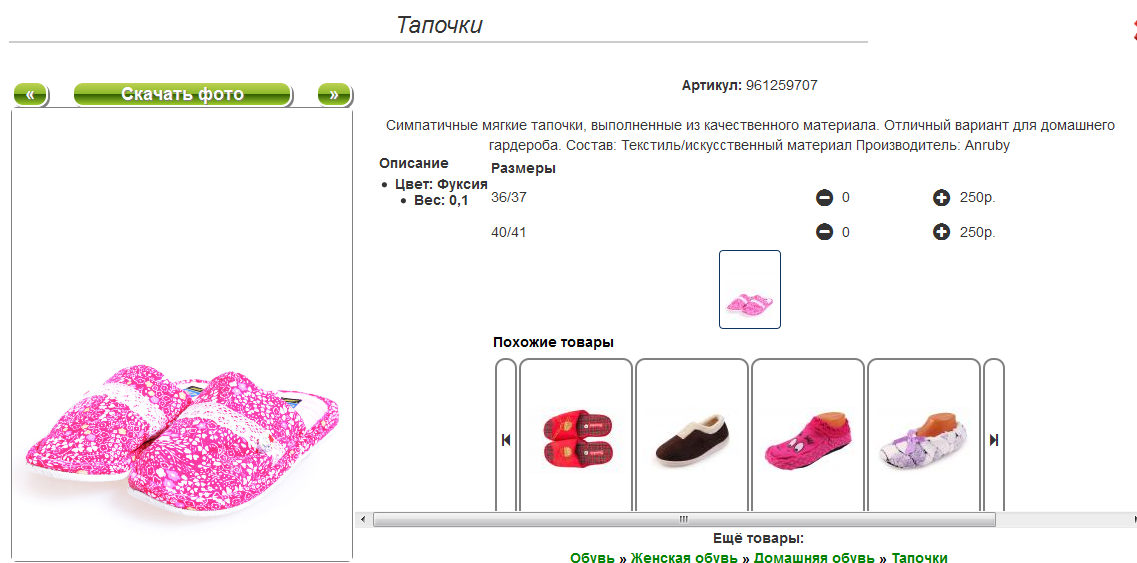Open the pink sock slipper similar product
Image resolution: width=1137 pixels, height=563 pixels.
point(809,438)
